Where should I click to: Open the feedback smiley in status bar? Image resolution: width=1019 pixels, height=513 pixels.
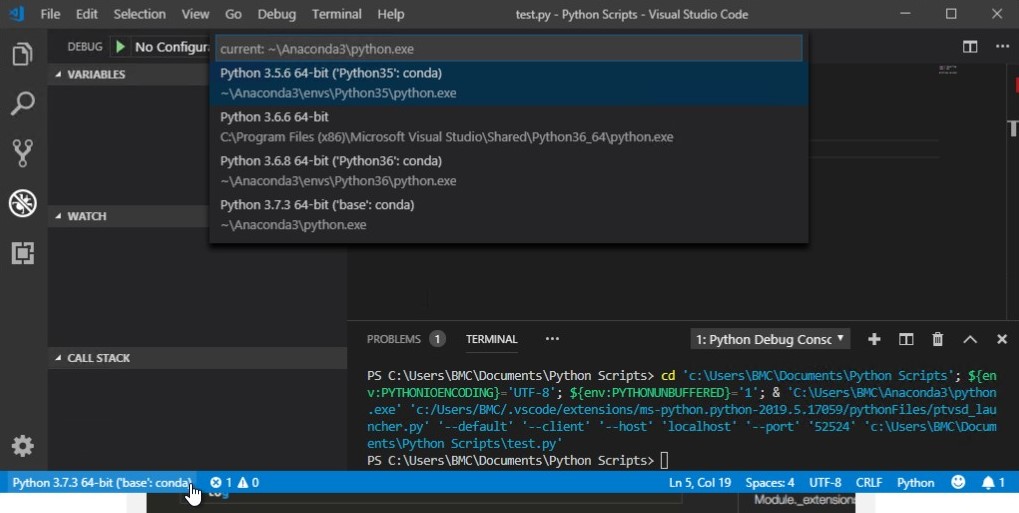(958, 482)
